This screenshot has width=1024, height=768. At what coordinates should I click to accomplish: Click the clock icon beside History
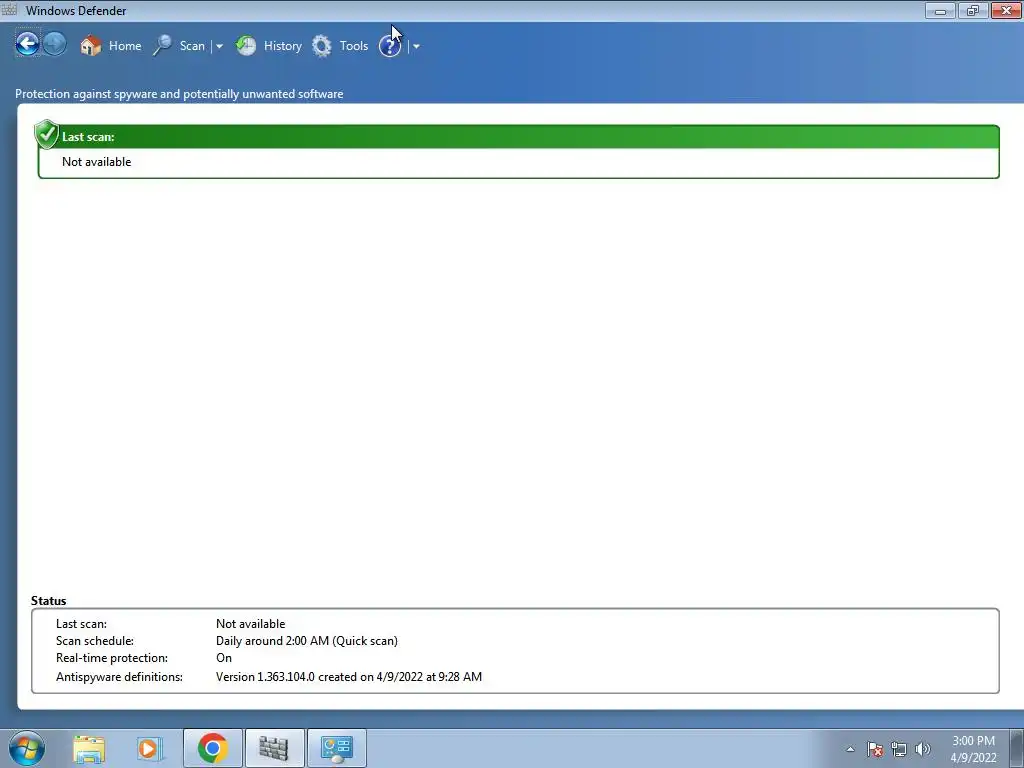(246, 46)
